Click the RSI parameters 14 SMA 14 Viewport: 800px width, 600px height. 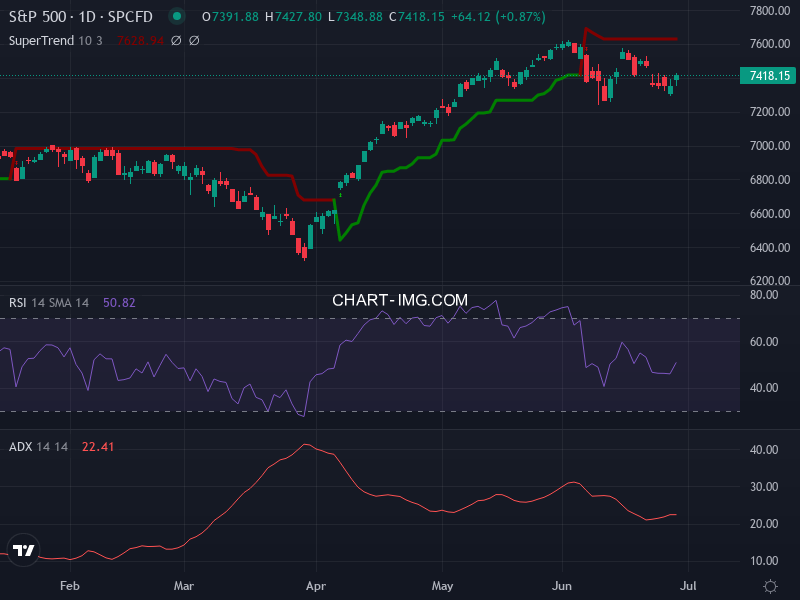pos(60,303)
